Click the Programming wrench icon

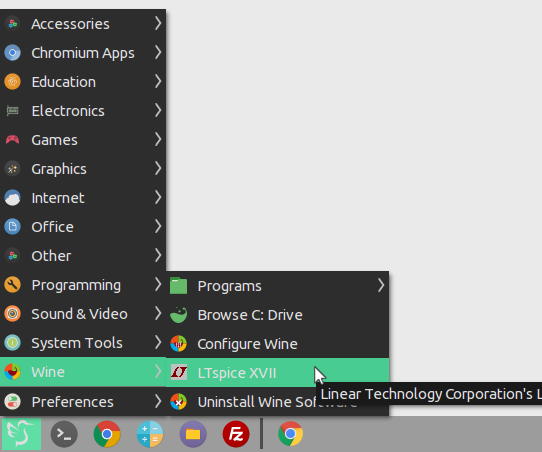point(13,285)
